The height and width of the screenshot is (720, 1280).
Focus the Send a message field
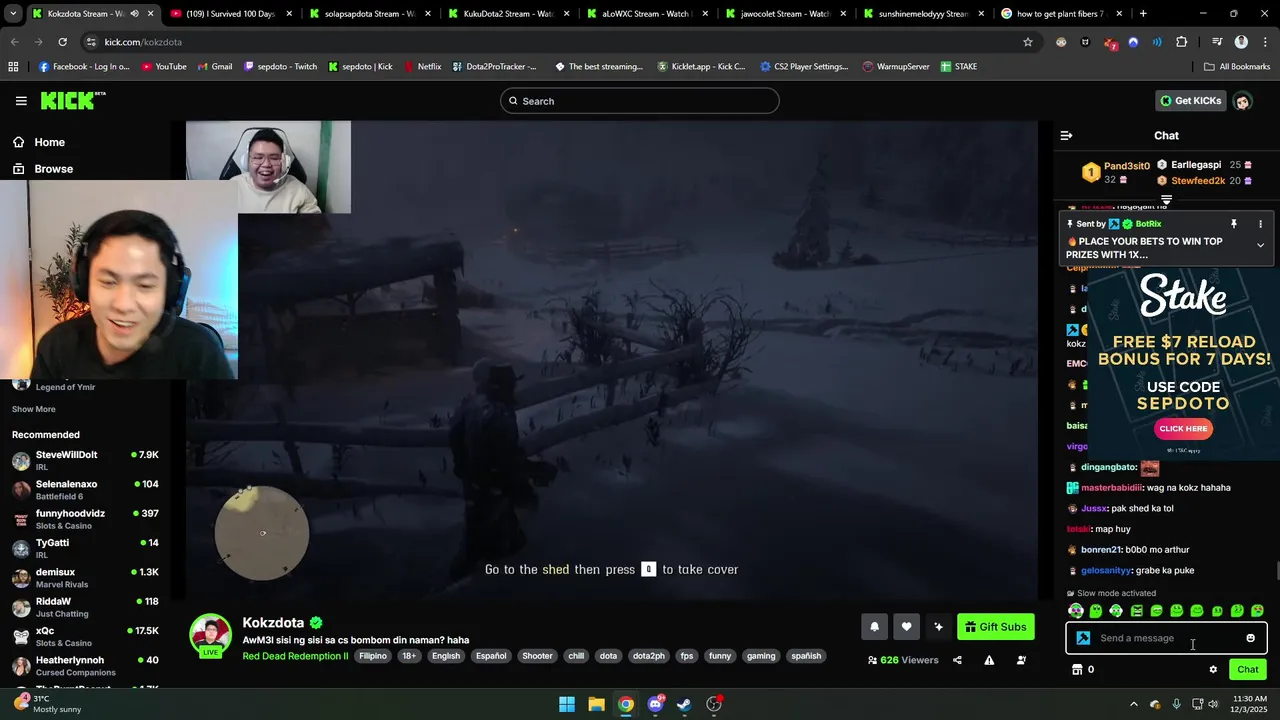coord(1165,638)
